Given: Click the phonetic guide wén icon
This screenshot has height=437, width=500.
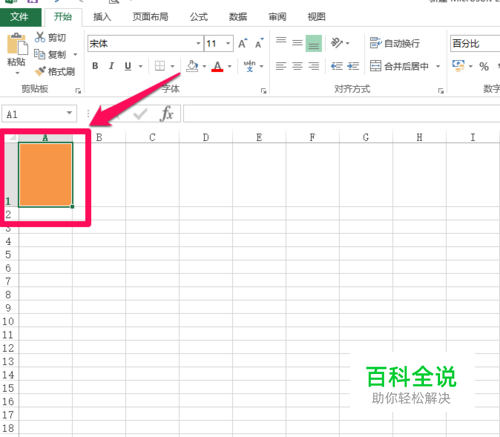Looking at the screenshot, I should click(249, 66).
